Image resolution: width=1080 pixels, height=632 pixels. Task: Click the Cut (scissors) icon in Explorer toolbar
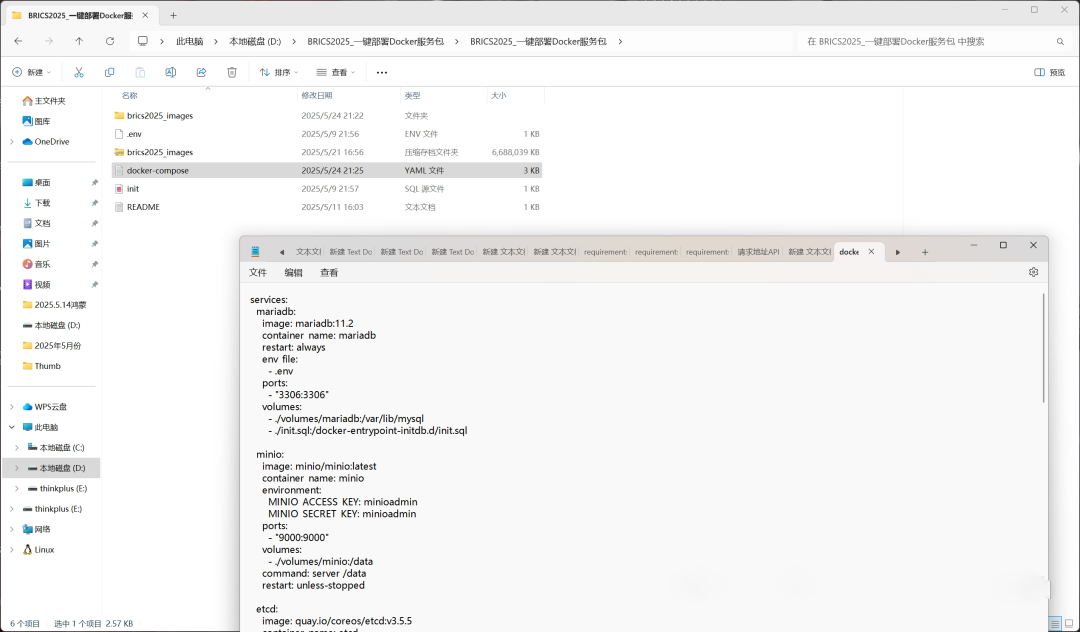pyautogui.click(x=79, y=72)
